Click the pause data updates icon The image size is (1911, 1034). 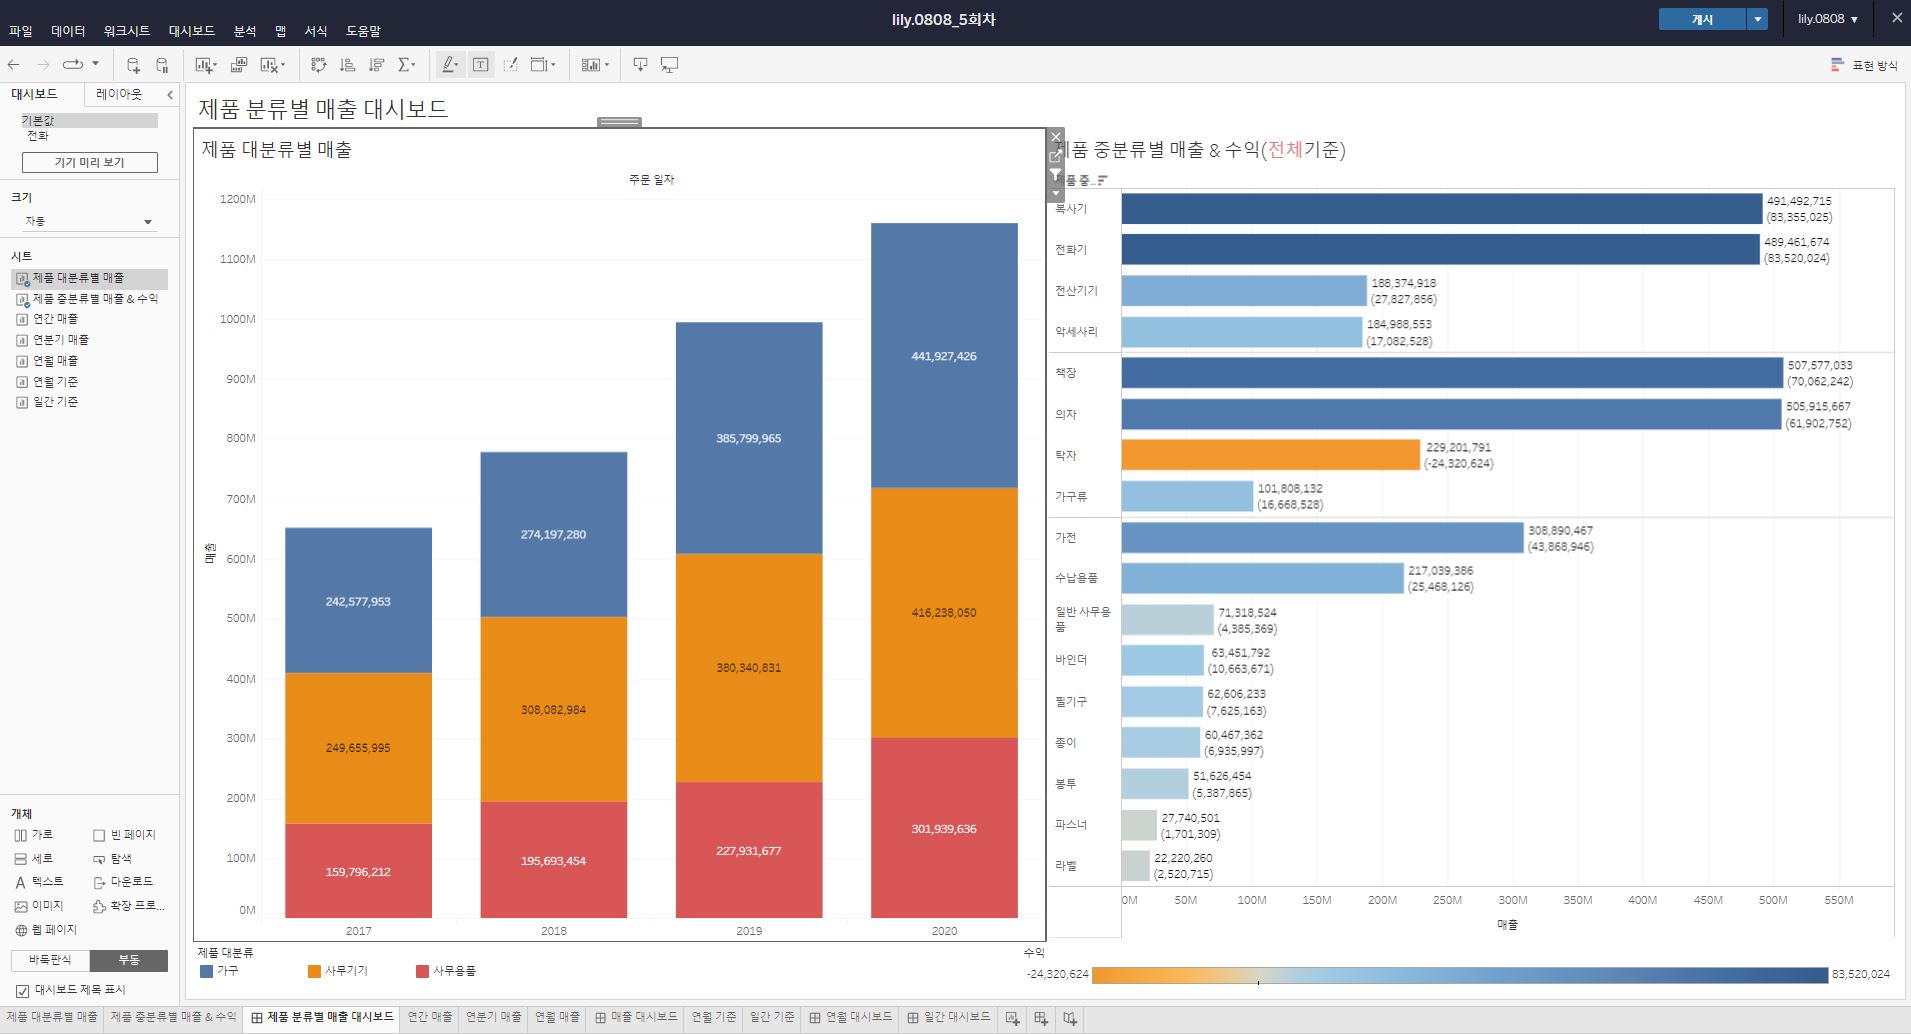click(x=163, y=65)
